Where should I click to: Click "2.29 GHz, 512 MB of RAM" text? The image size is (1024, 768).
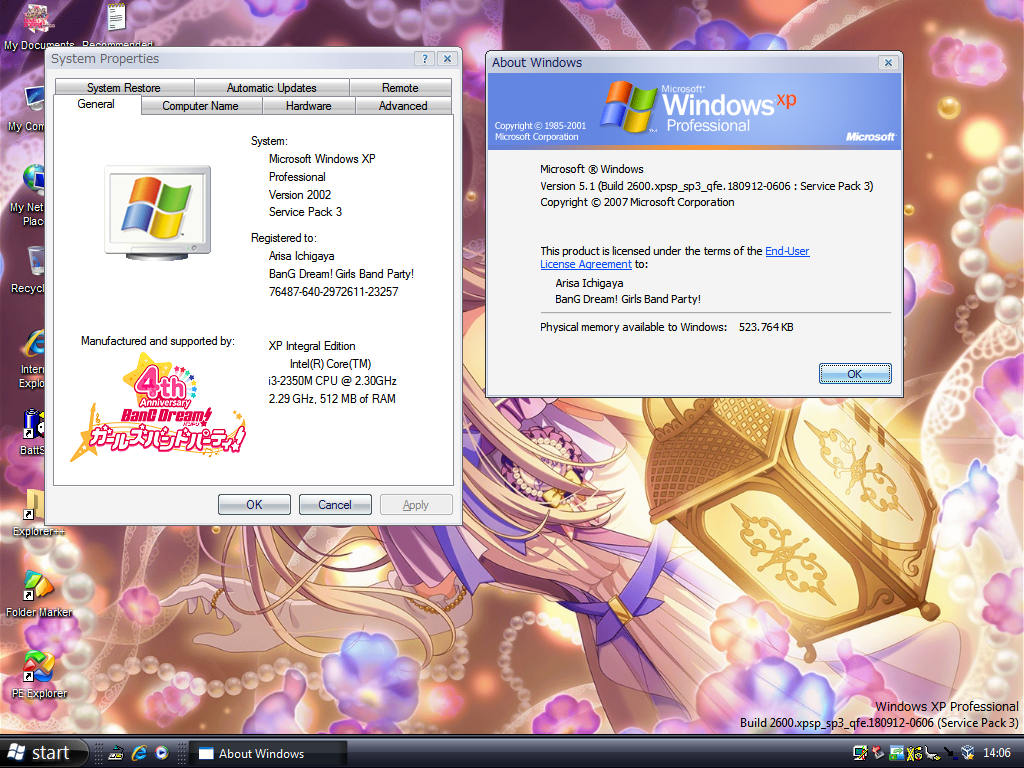click(332, 399)
